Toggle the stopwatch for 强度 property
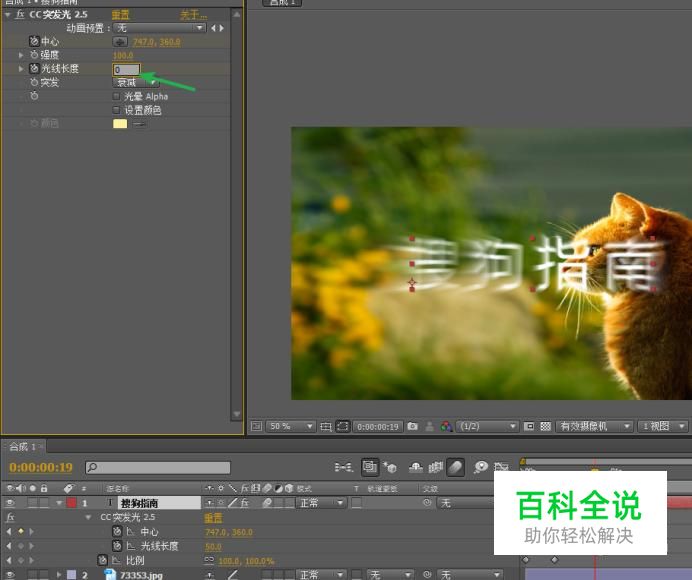The width and height of the screenshot is (692, 580). 34,55
